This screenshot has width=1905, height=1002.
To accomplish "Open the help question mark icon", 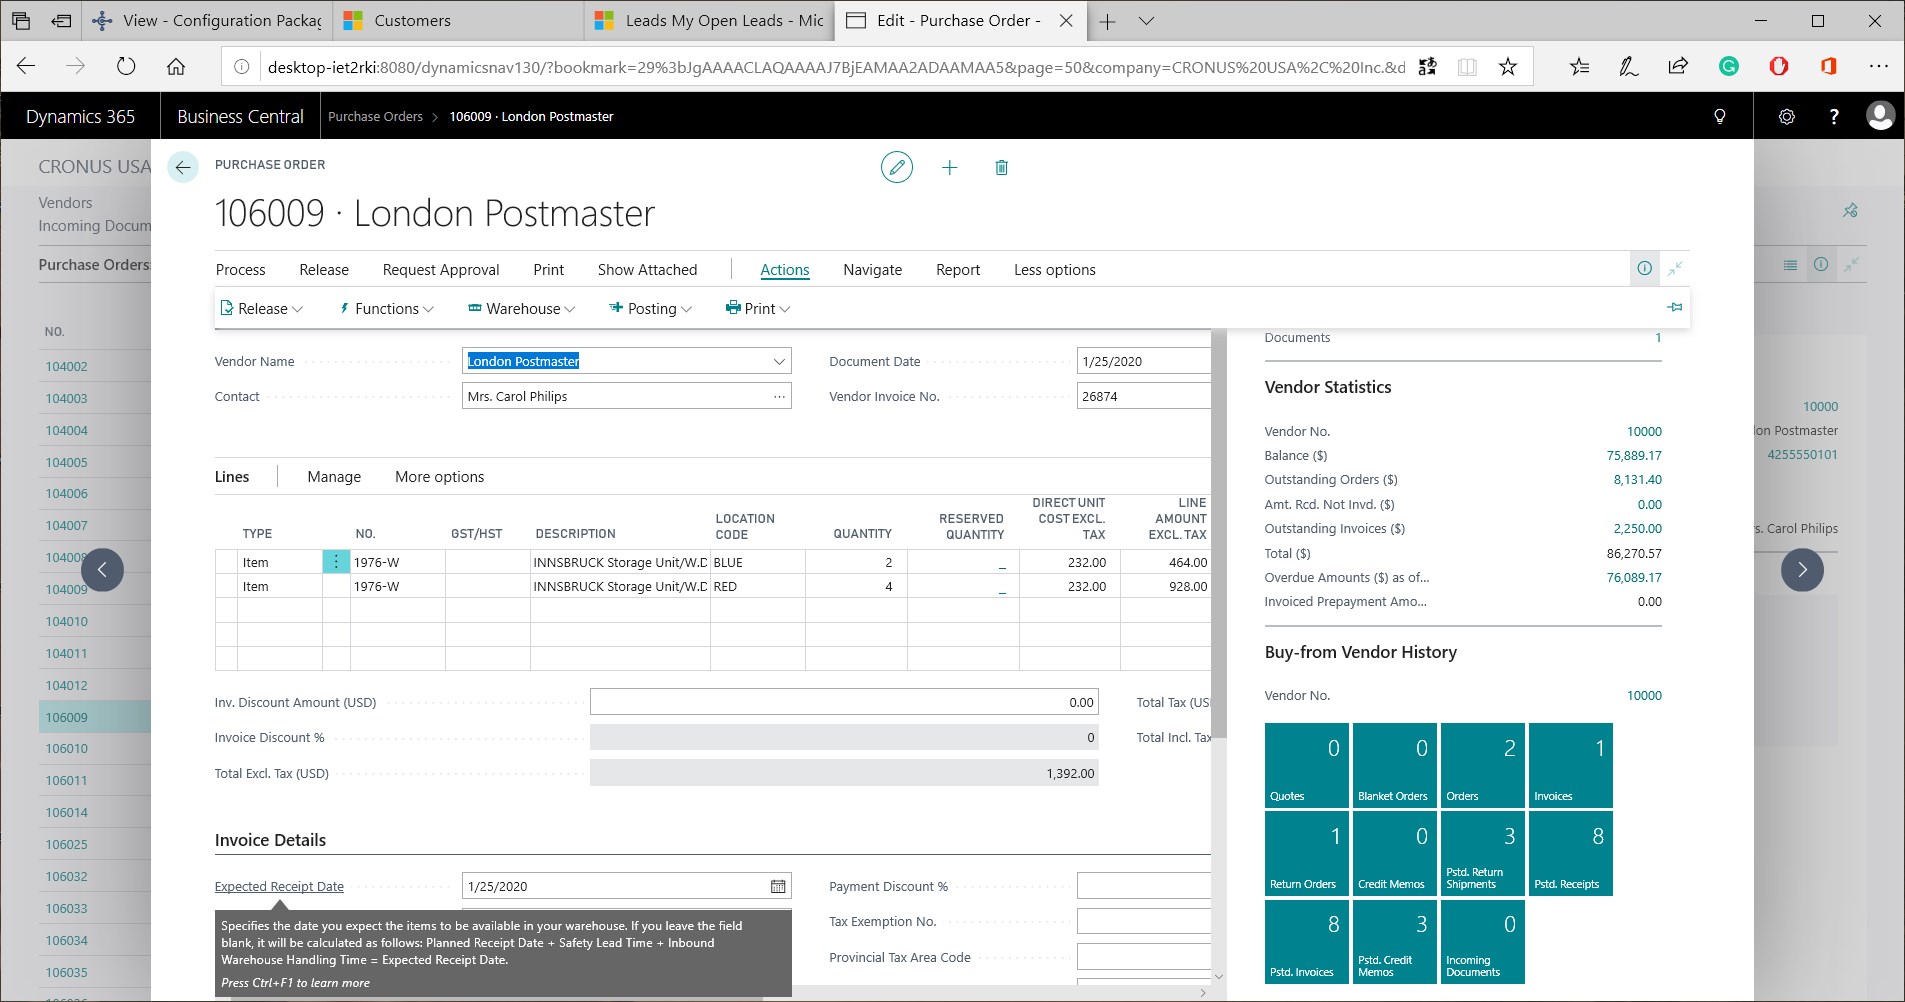I will coord(1834,116).
